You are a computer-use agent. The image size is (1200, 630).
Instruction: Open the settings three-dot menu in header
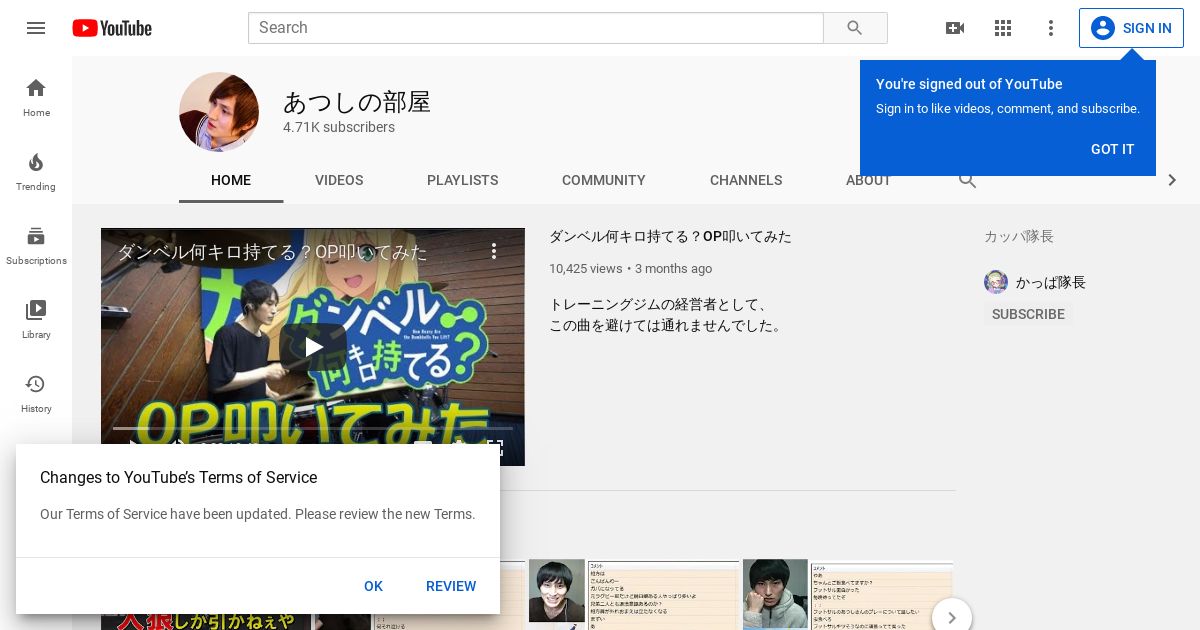1051,28
